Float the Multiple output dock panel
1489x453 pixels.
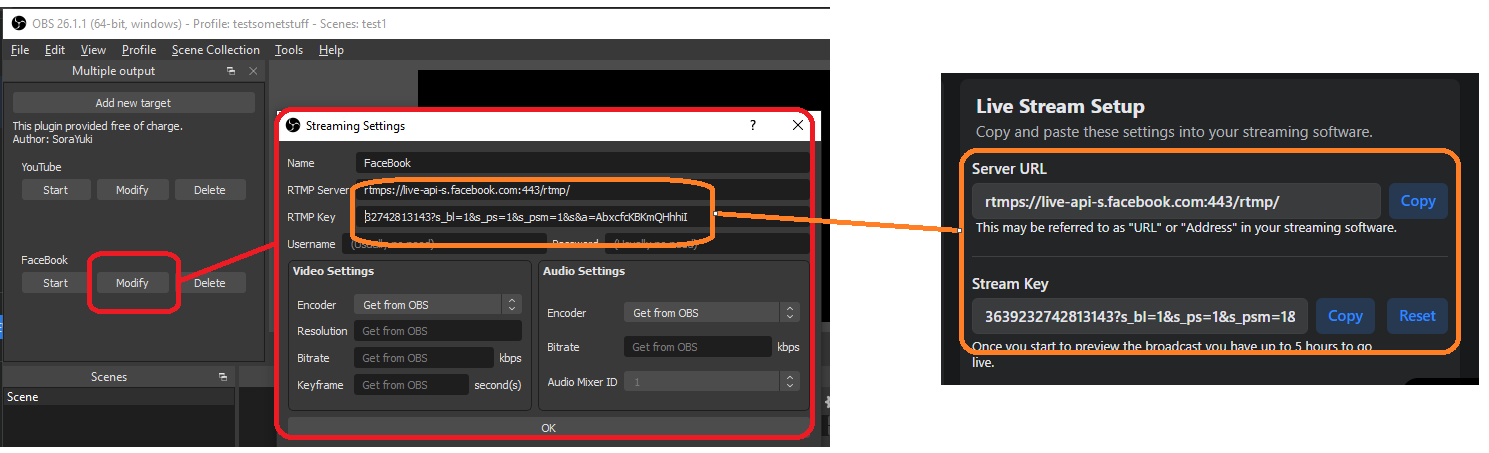coord(231,71)
